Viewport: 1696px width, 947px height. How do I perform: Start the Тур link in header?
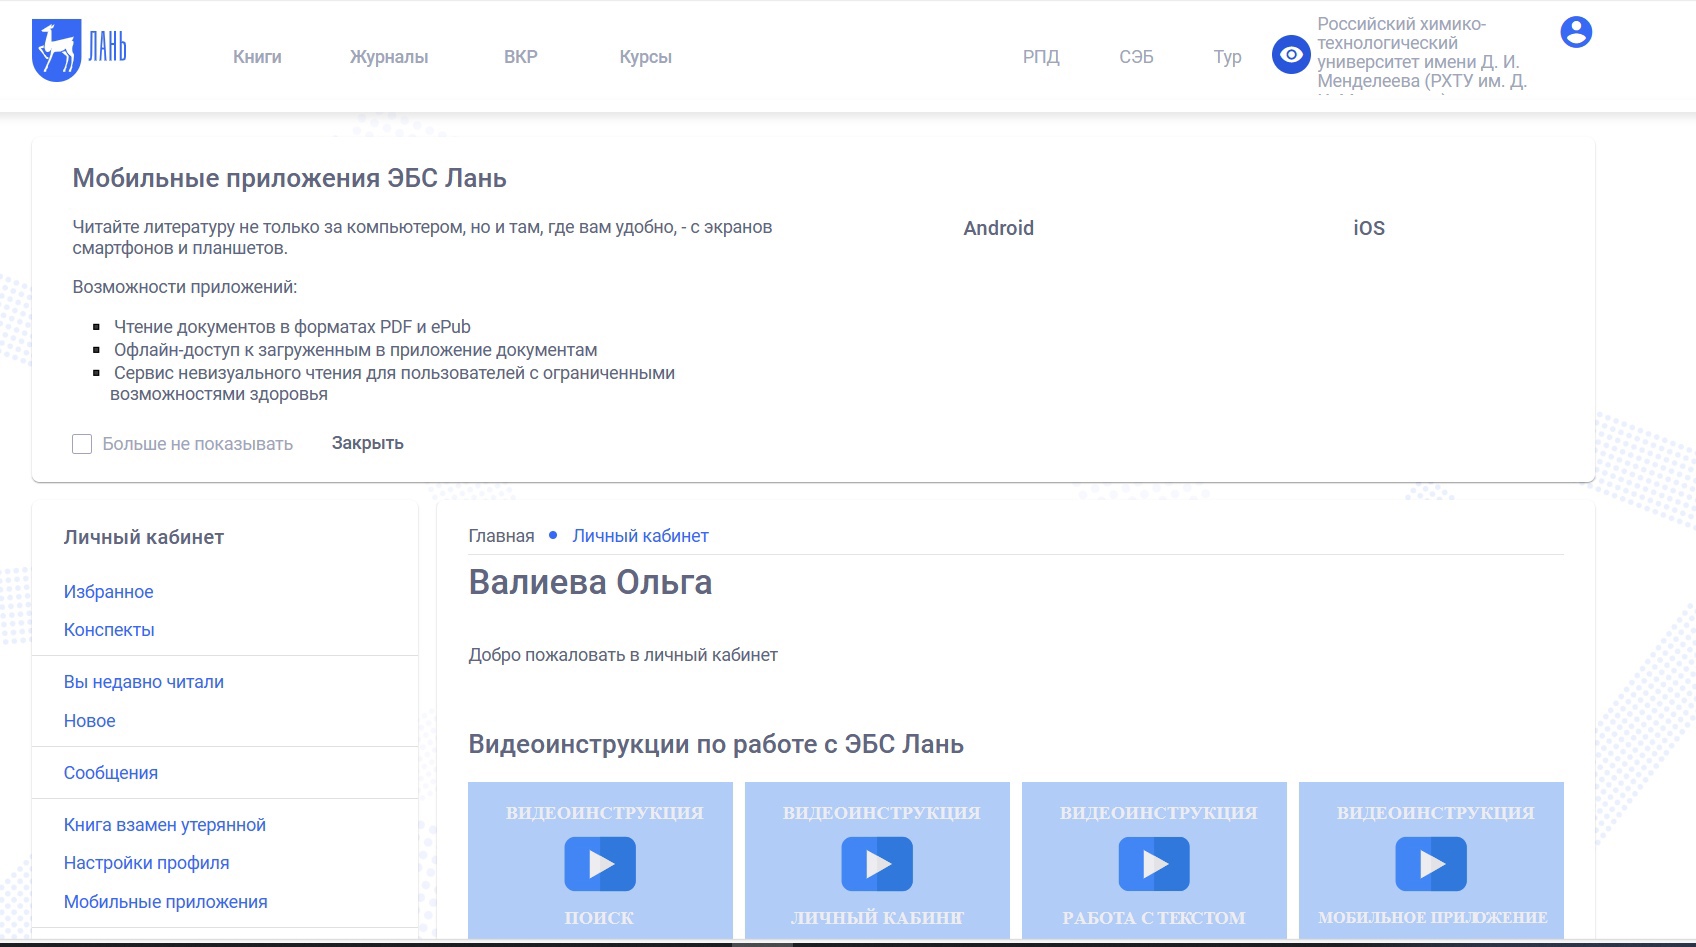click(1228, 57)
